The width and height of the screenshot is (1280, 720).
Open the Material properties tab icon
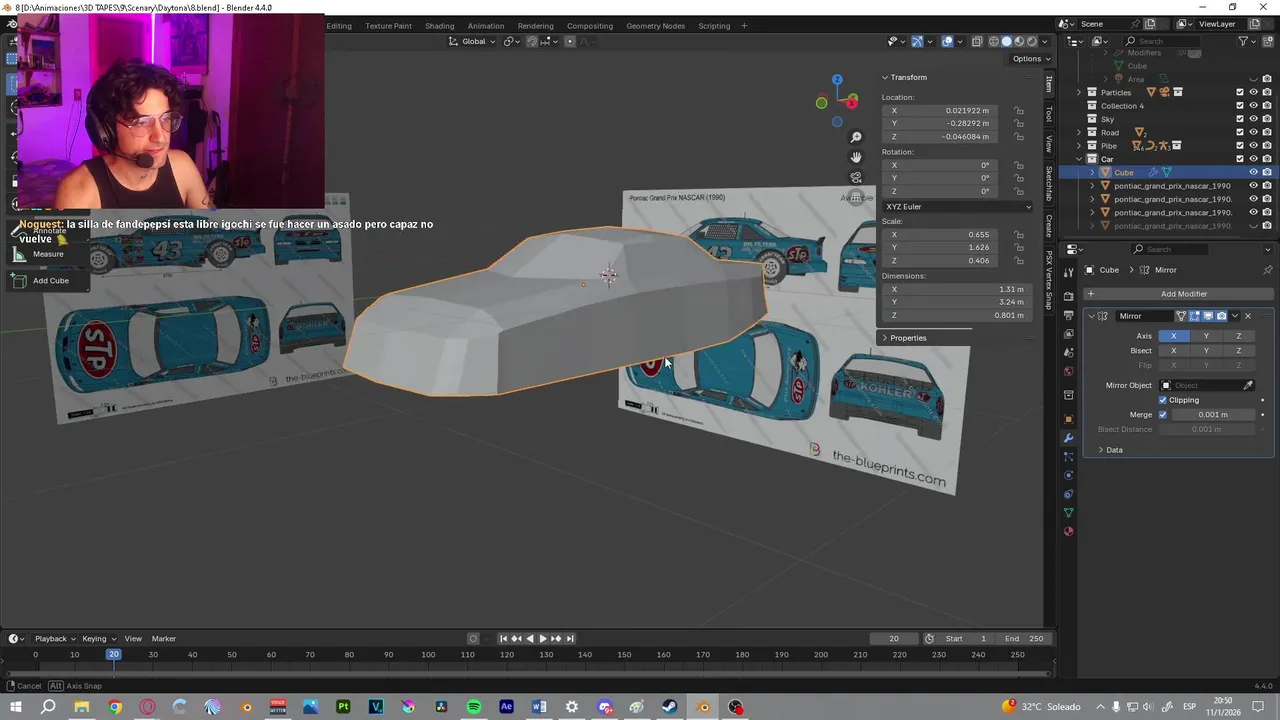1068,531
